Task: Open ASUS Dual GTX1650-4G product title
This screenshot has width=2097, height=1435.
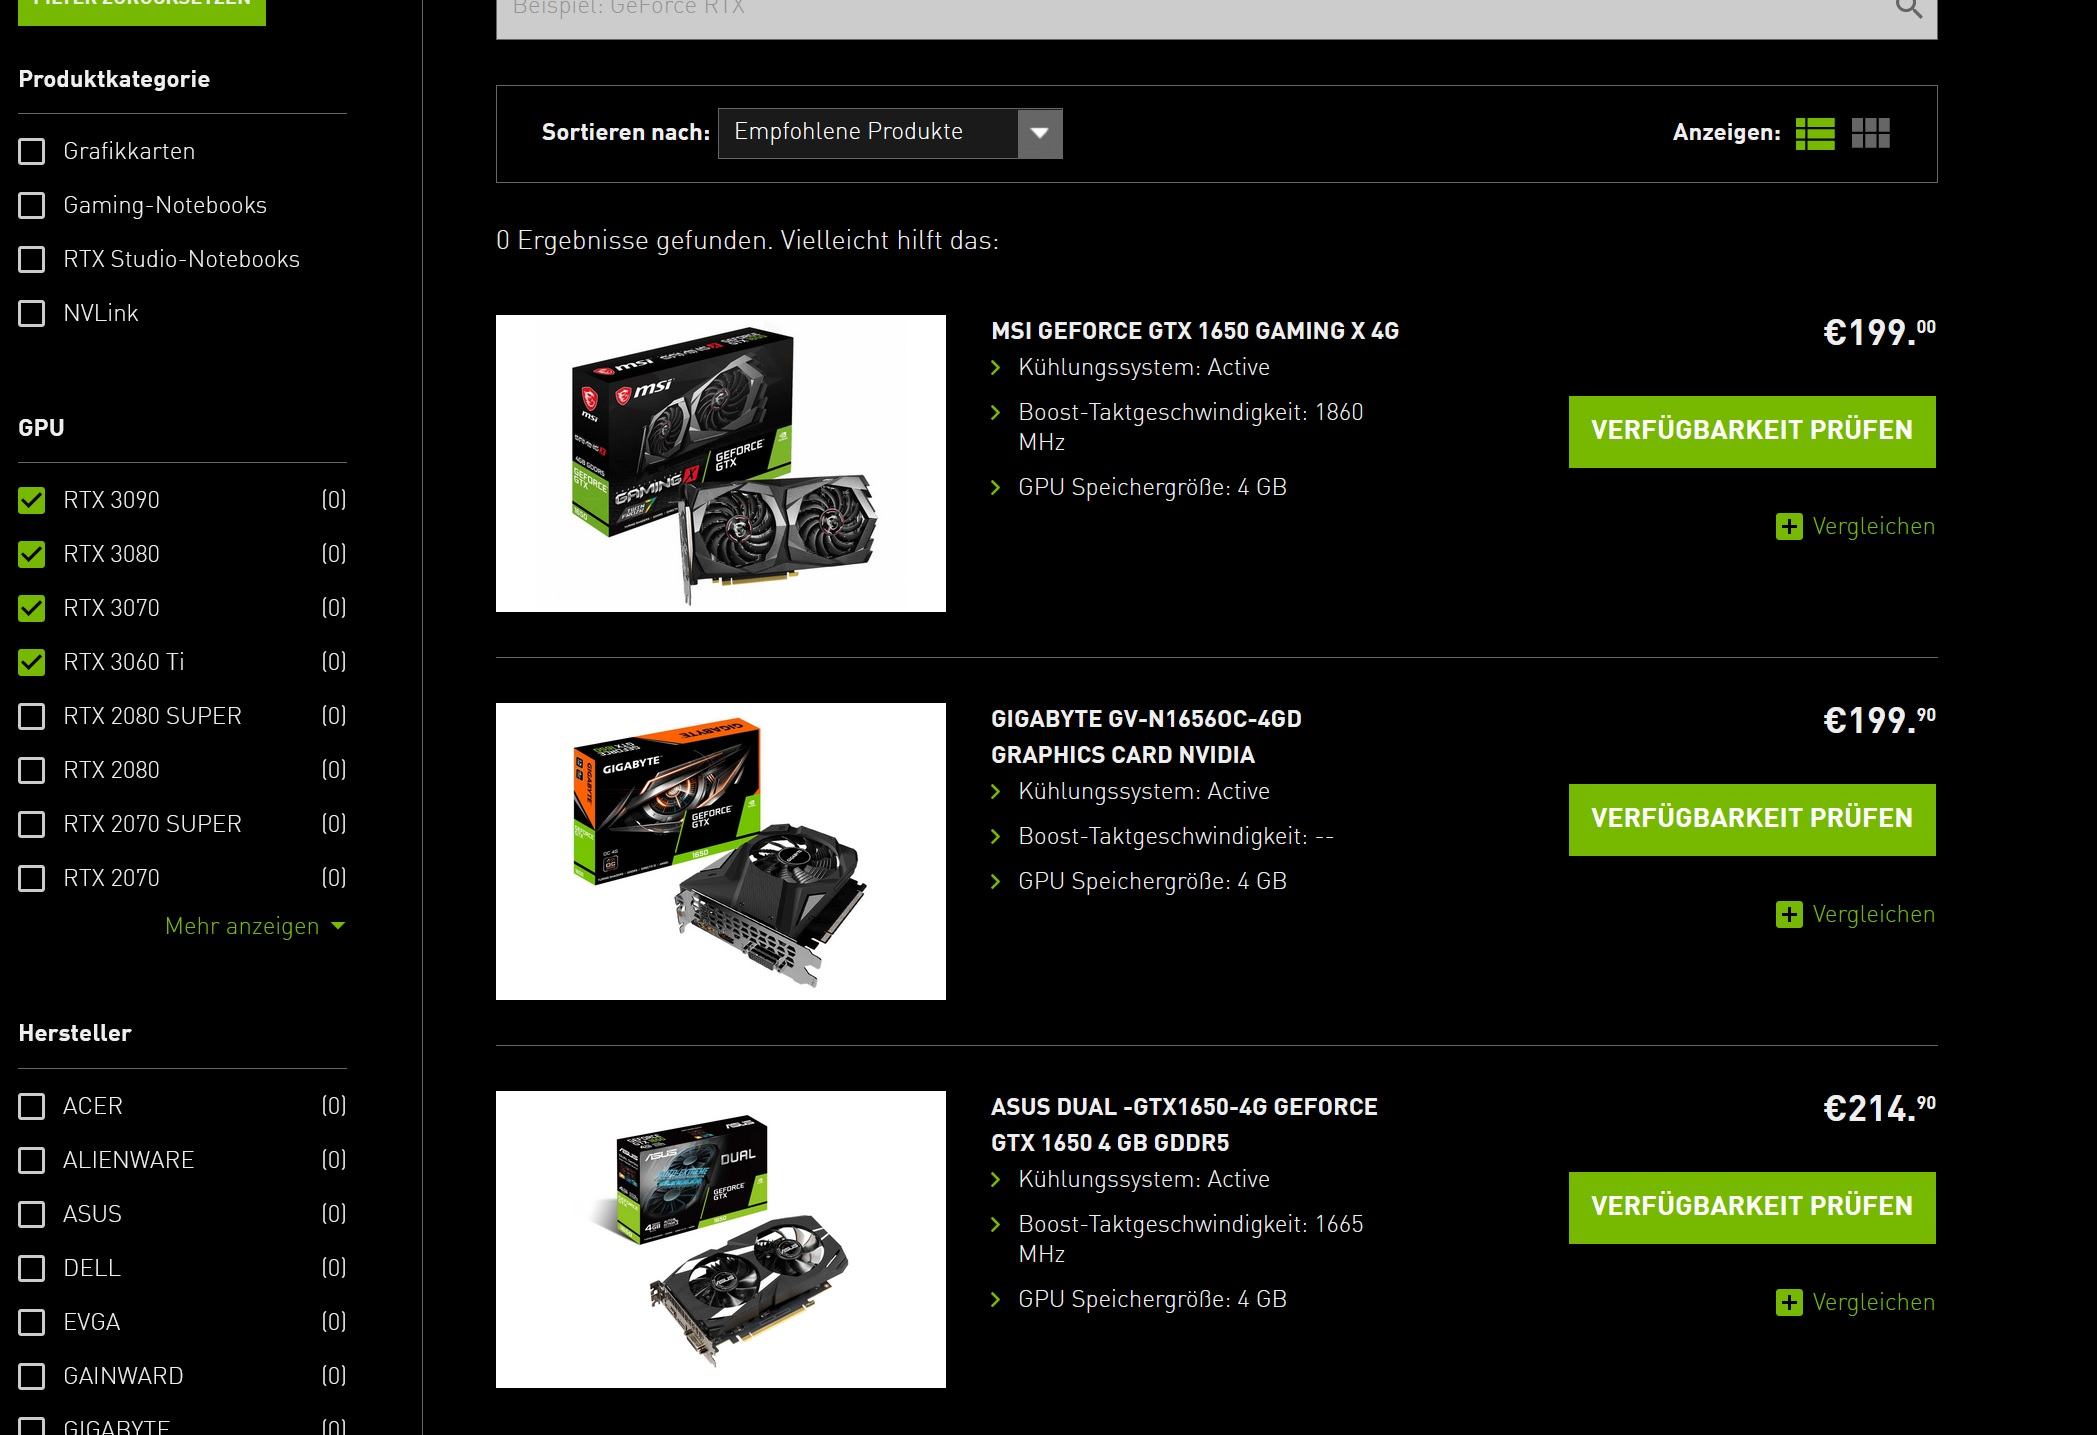Action: coord(1184,1125)
